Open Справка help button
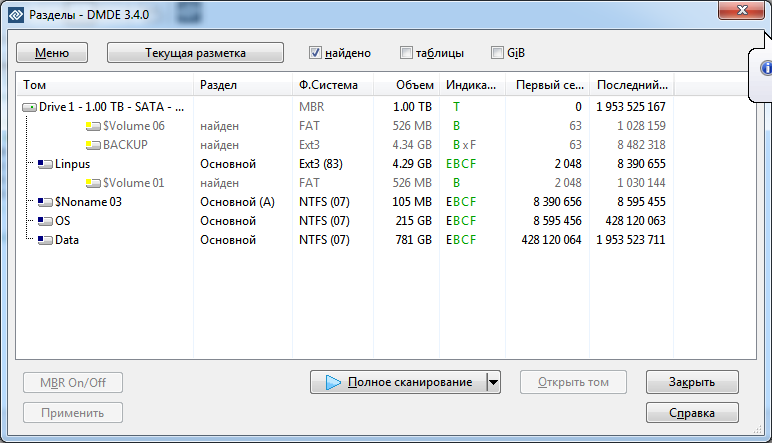This screenshot has height=443, width=772. [692, 413]
